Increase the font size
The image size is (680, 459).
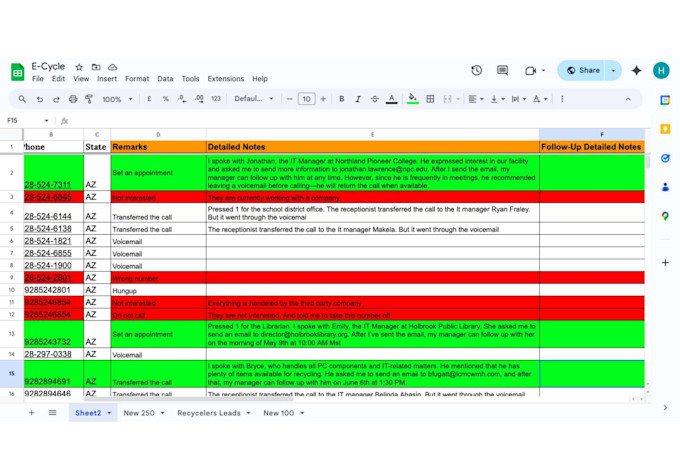click(323, 99)
